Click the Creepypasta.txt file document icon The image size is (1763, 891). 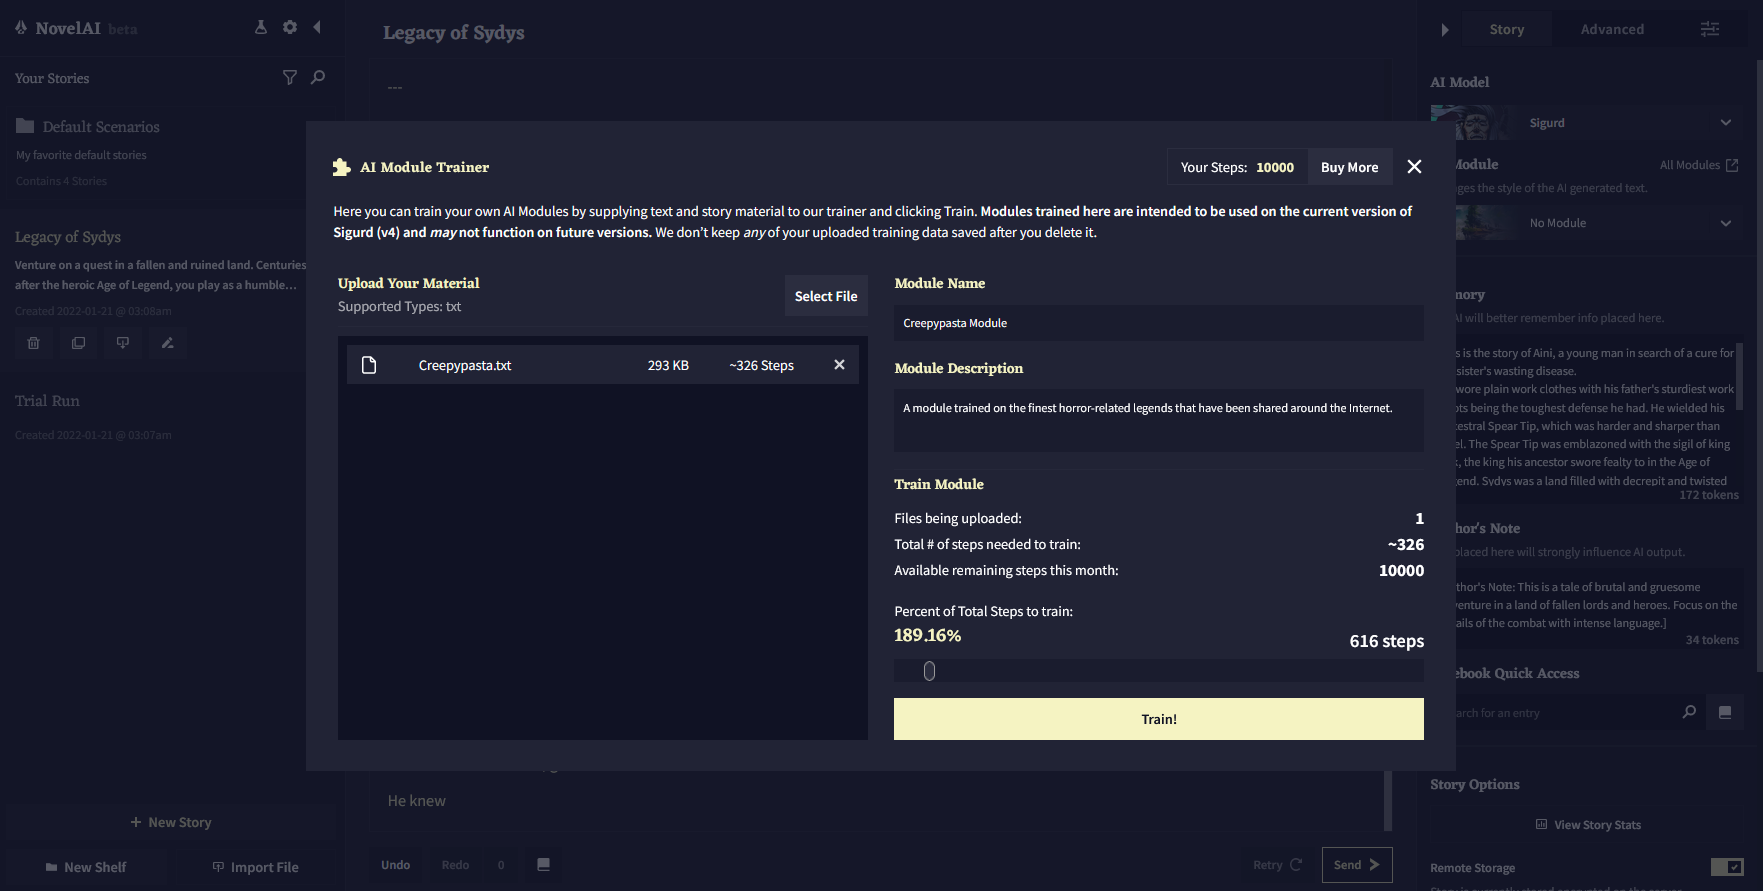[369, 365]
